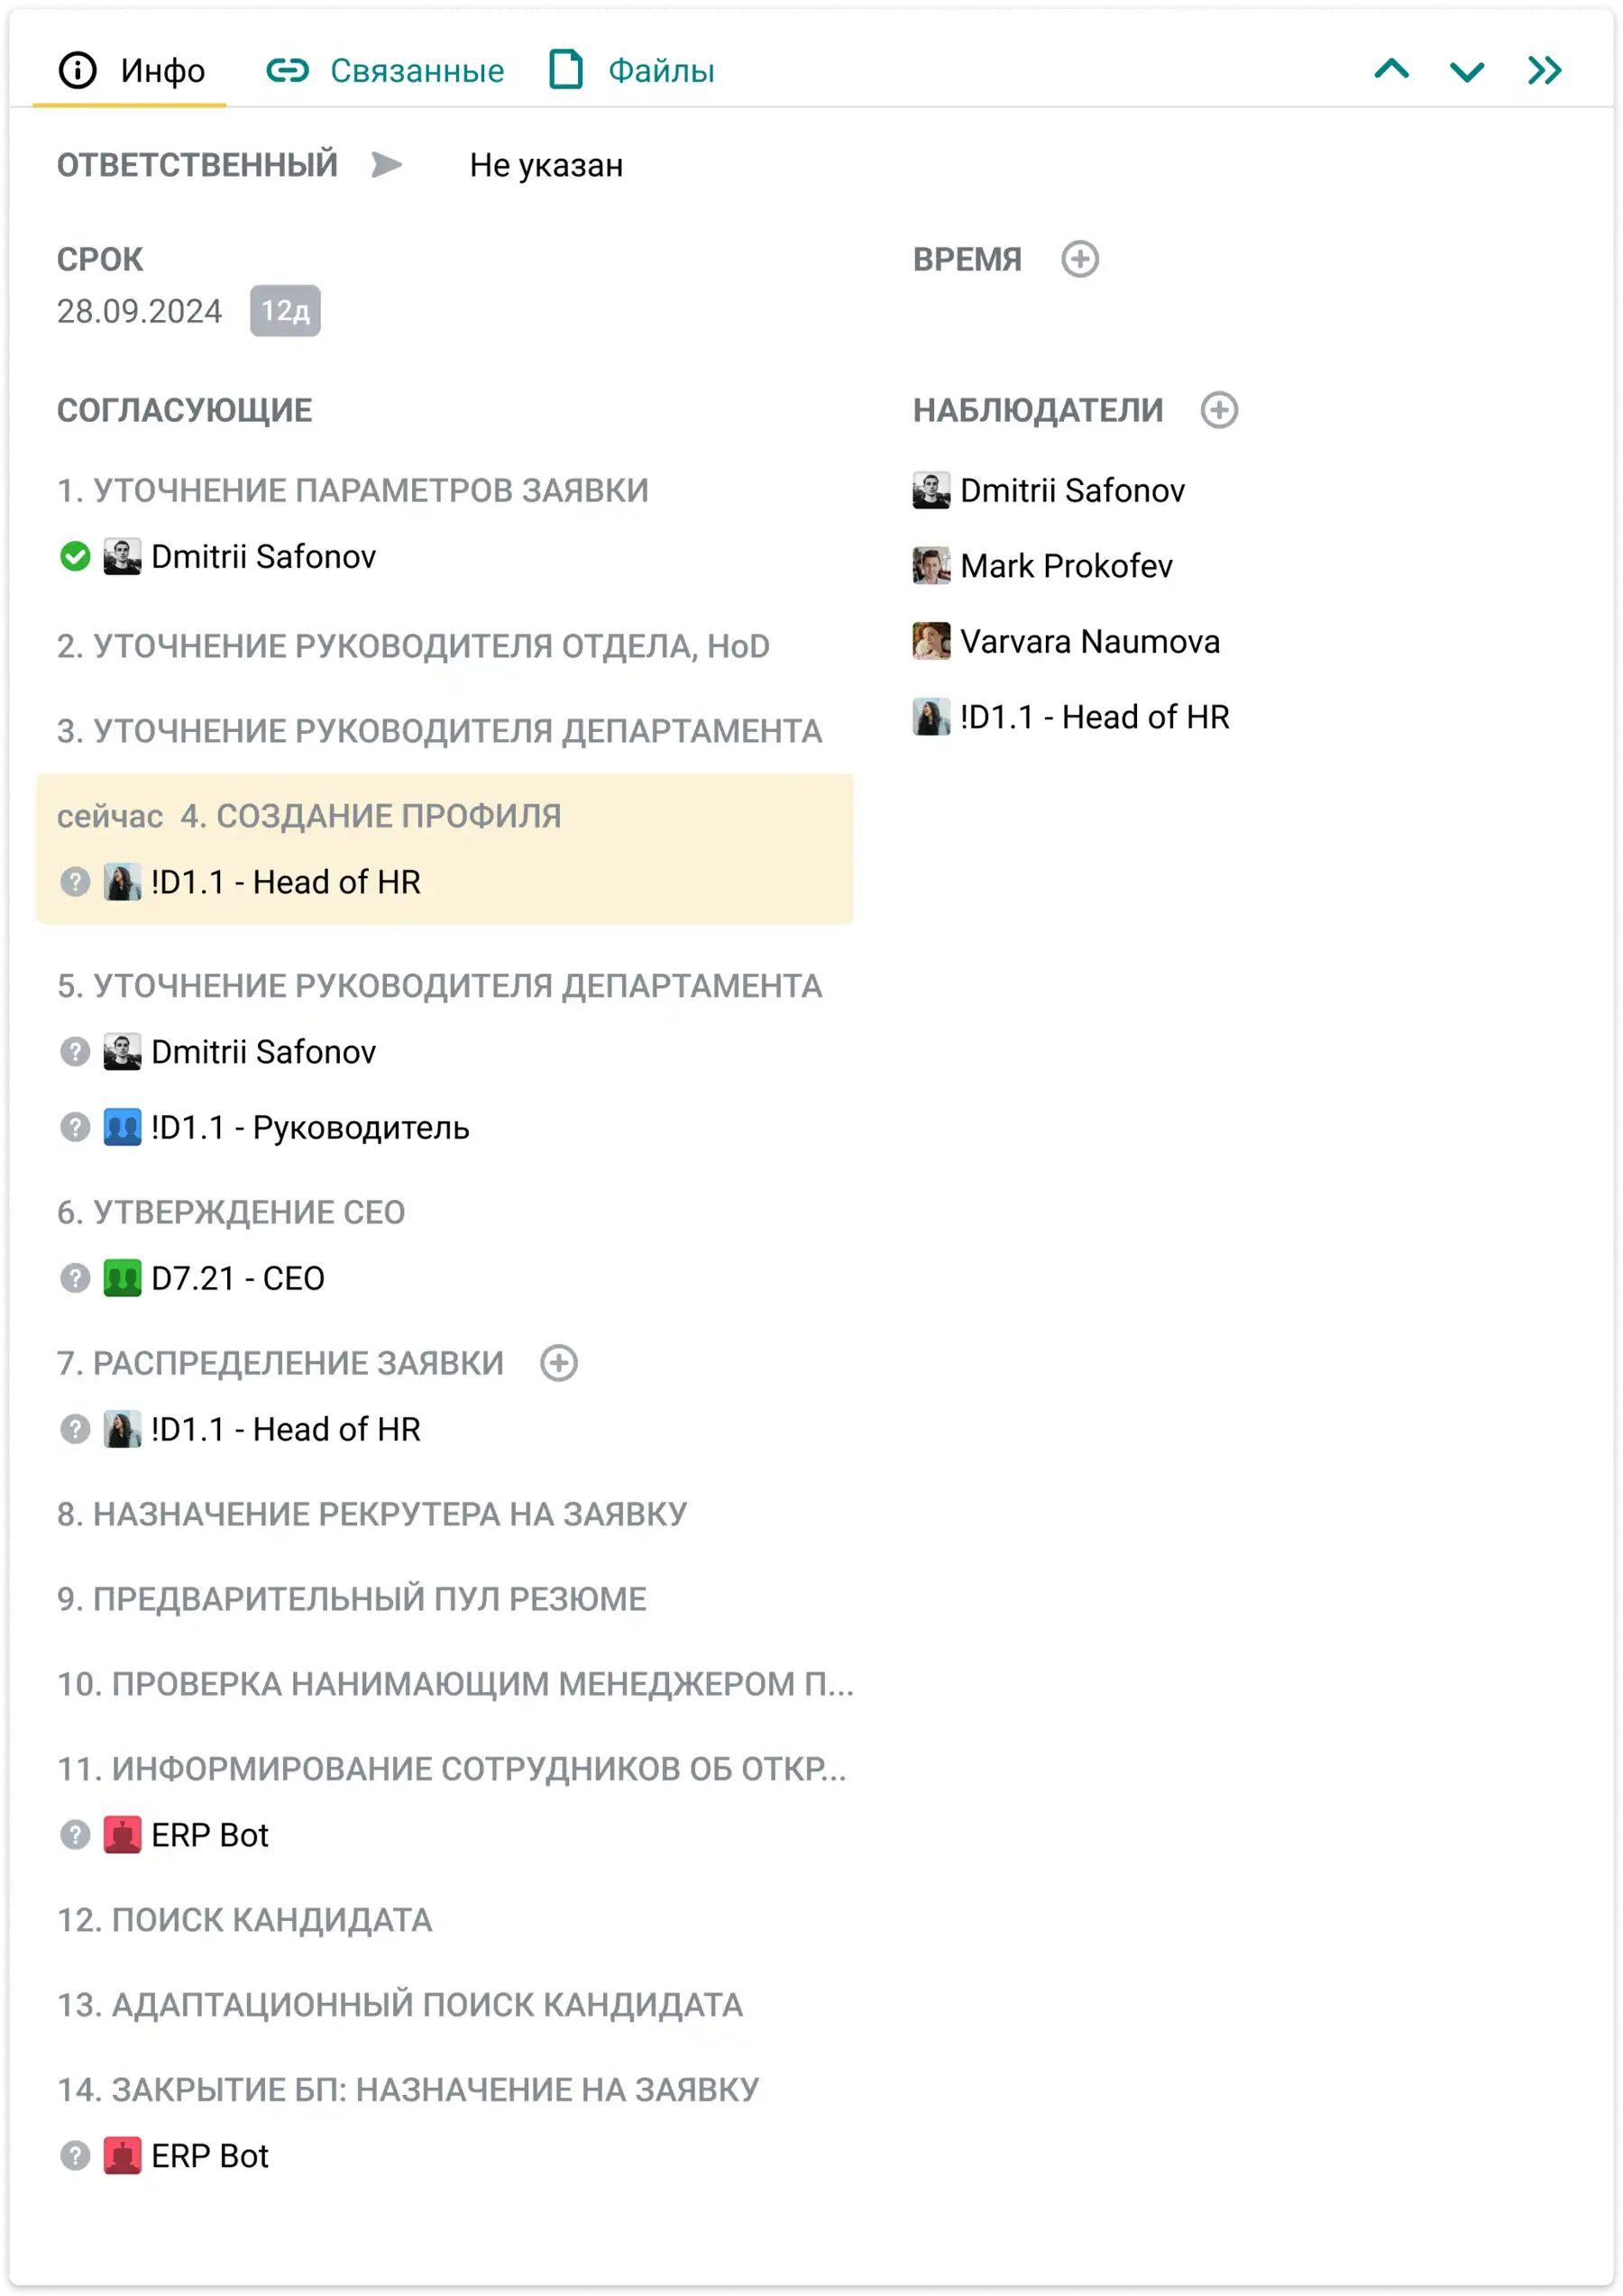This screenshot has width=1623, height=2296.
Task: Open the Файлы tab
Action: [631, 70]
